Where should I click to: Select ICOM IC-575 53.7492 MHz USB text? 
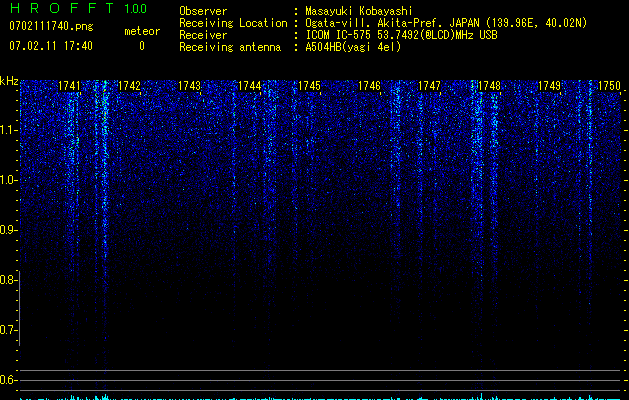tap(401, 35)
